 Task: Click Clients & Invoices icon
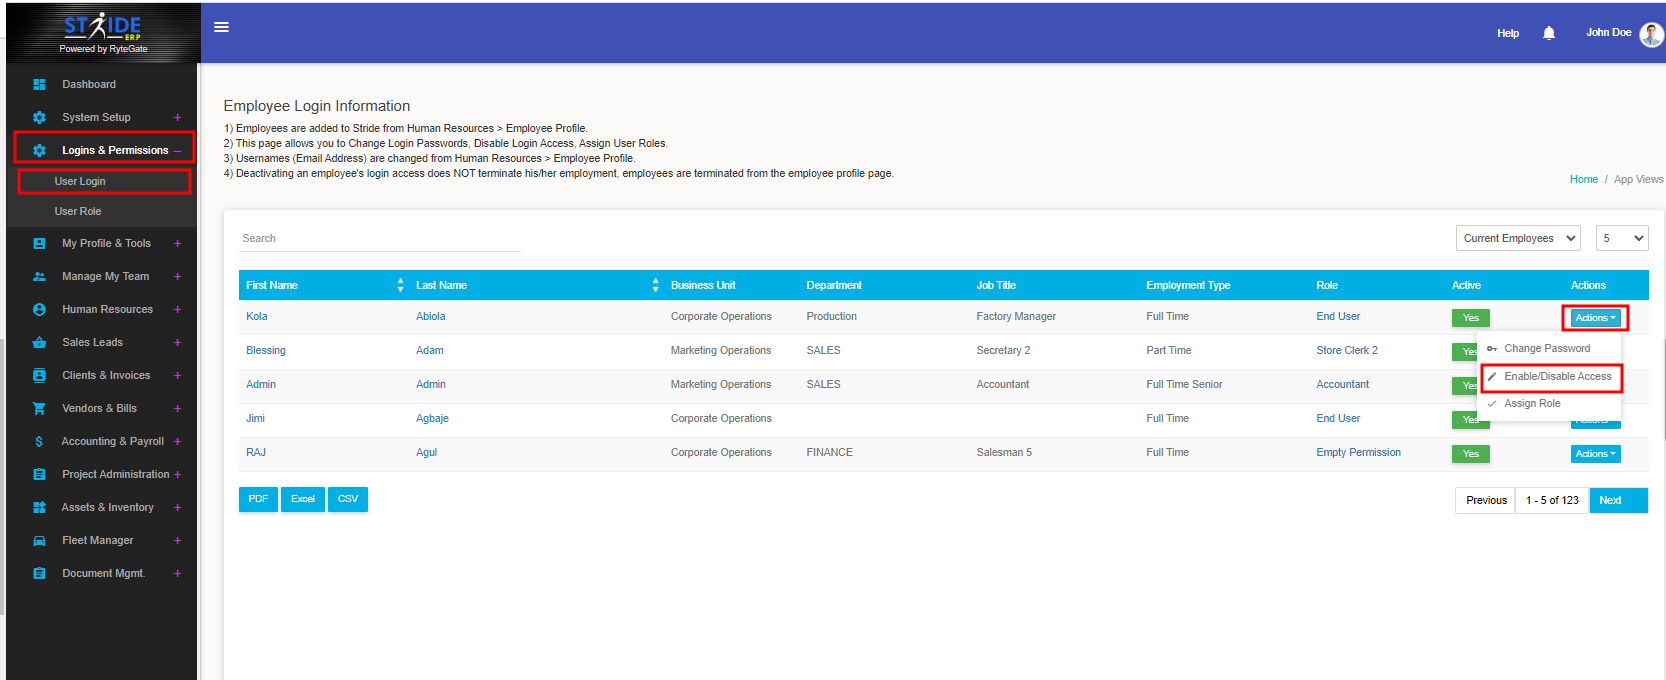click(x=39, y=376)
